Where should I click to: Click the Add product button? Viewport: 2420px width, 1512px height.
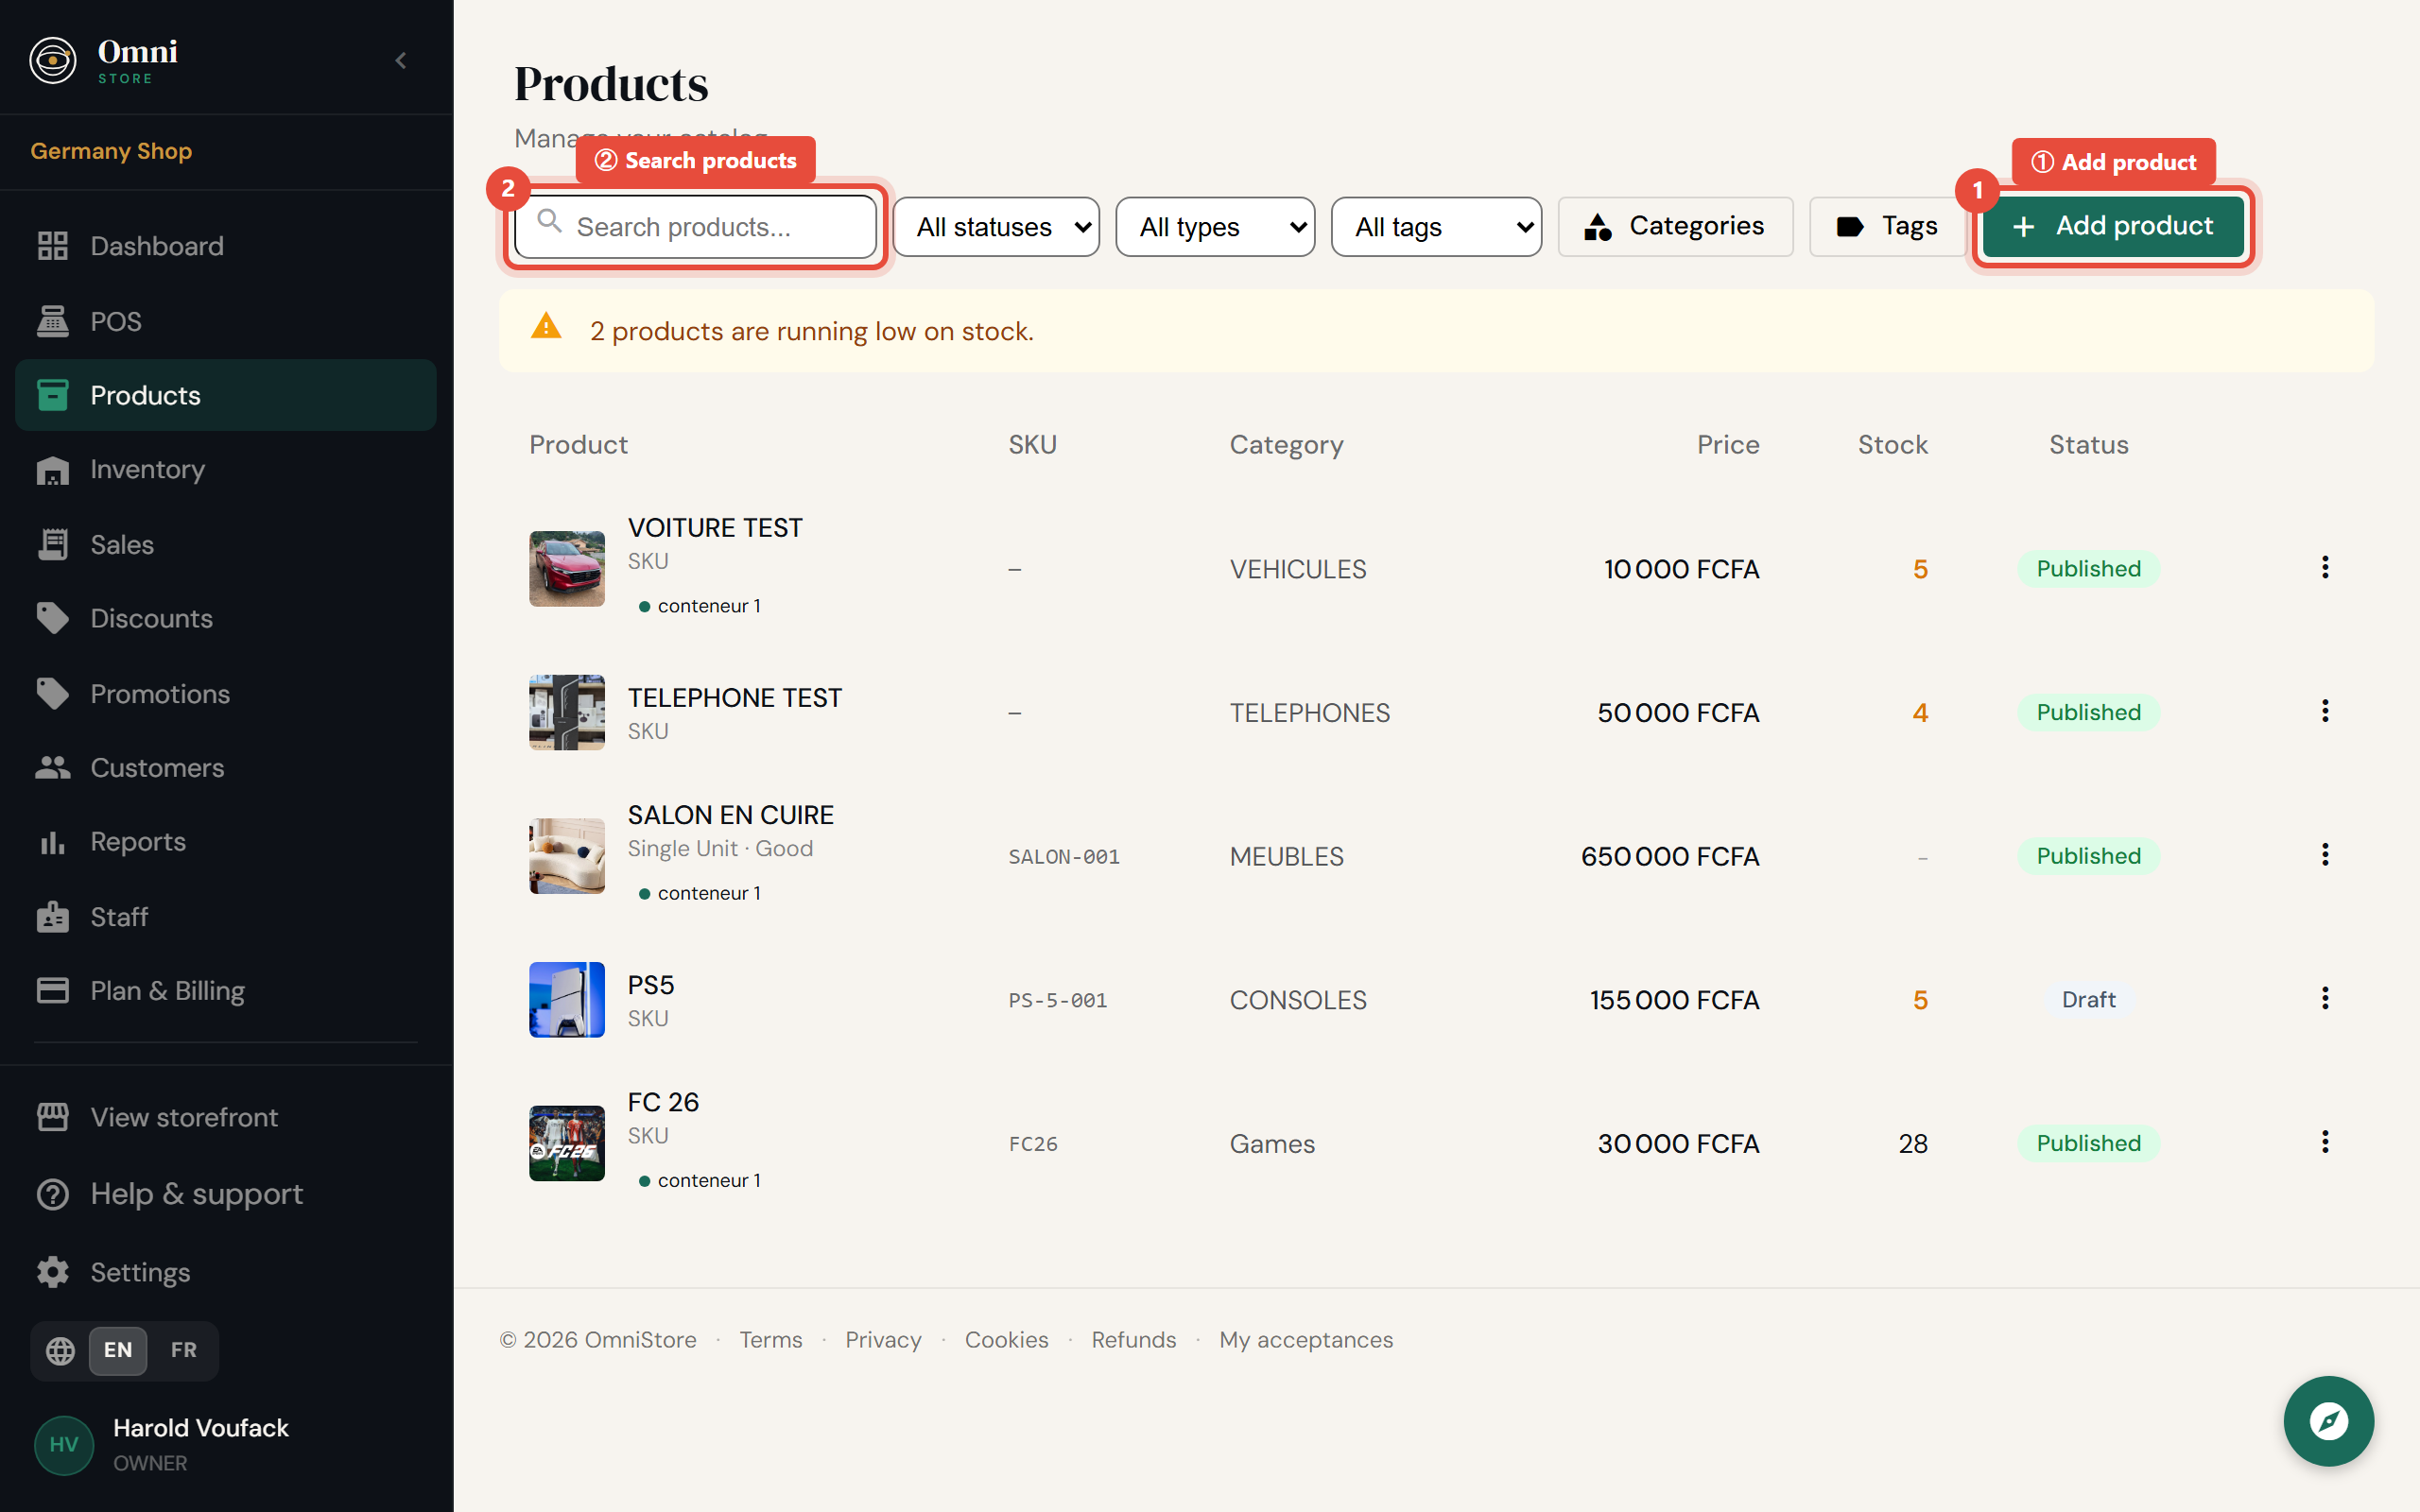2113,227
